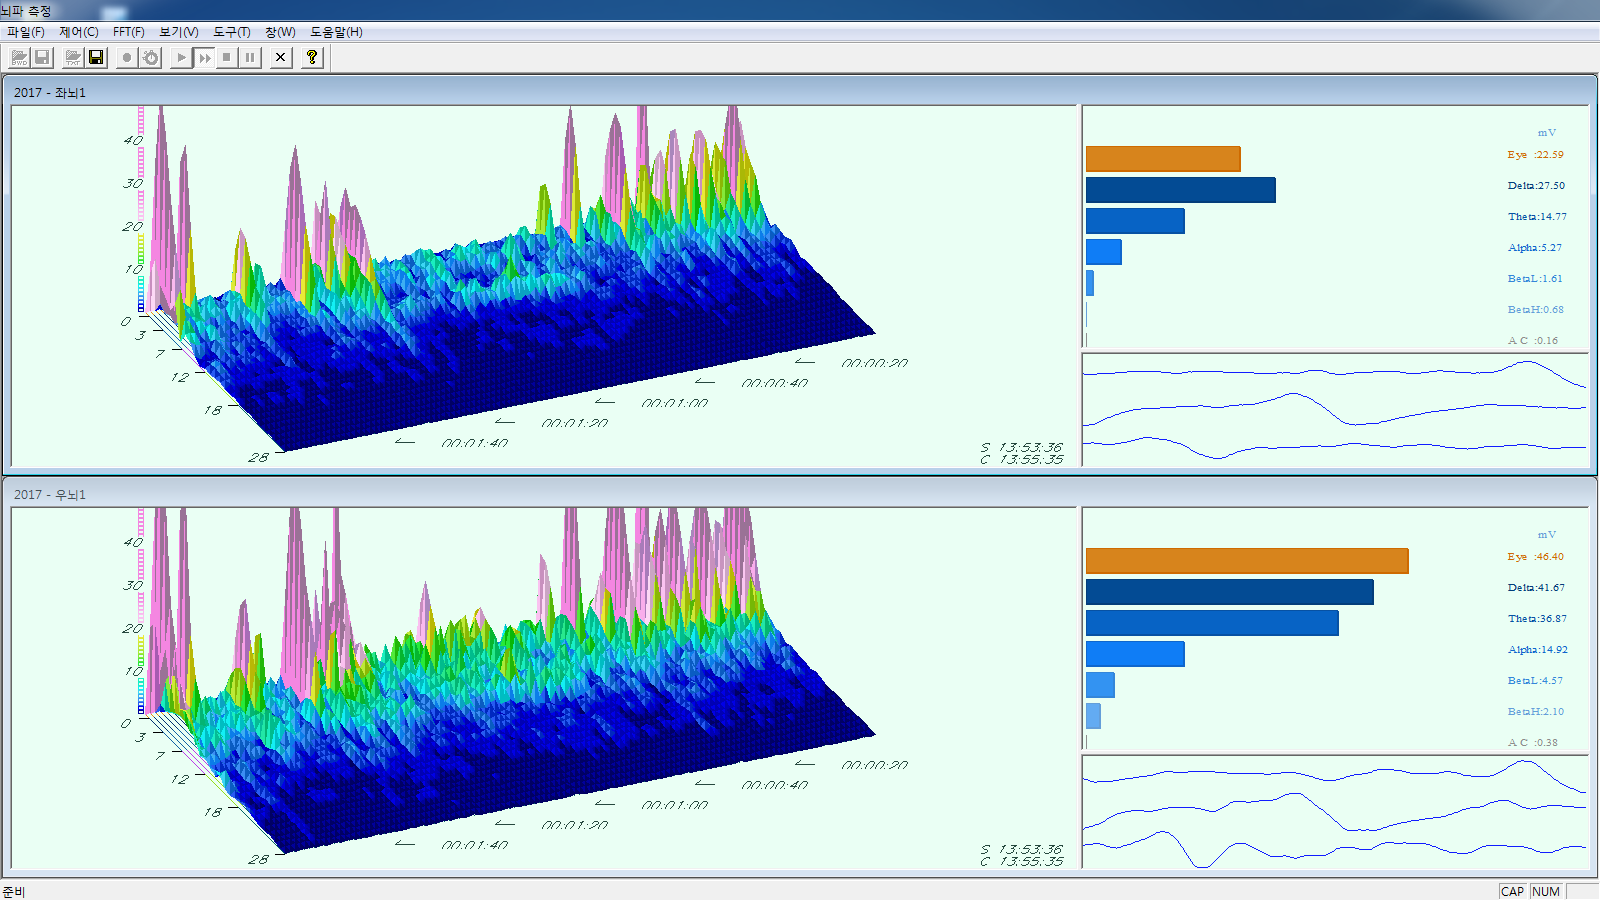Save as TXT with the black floppy icon
This screenshot has height=900, width=1600.
coord(96,58)
